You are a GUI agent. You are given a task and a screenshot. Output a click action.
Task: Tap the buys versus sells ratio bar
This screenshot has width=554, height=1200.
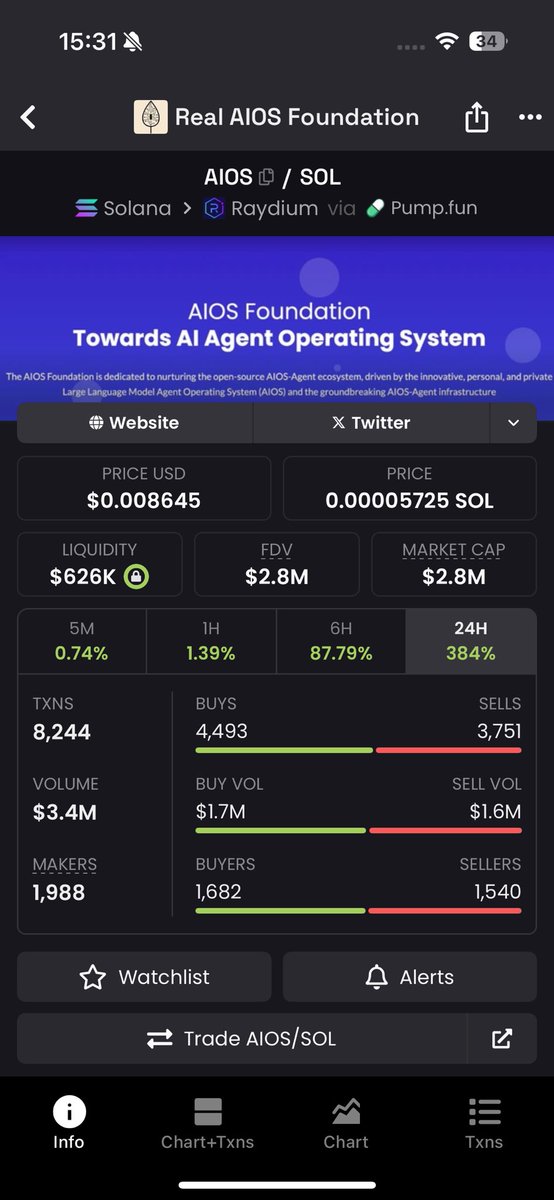point(358,750)
